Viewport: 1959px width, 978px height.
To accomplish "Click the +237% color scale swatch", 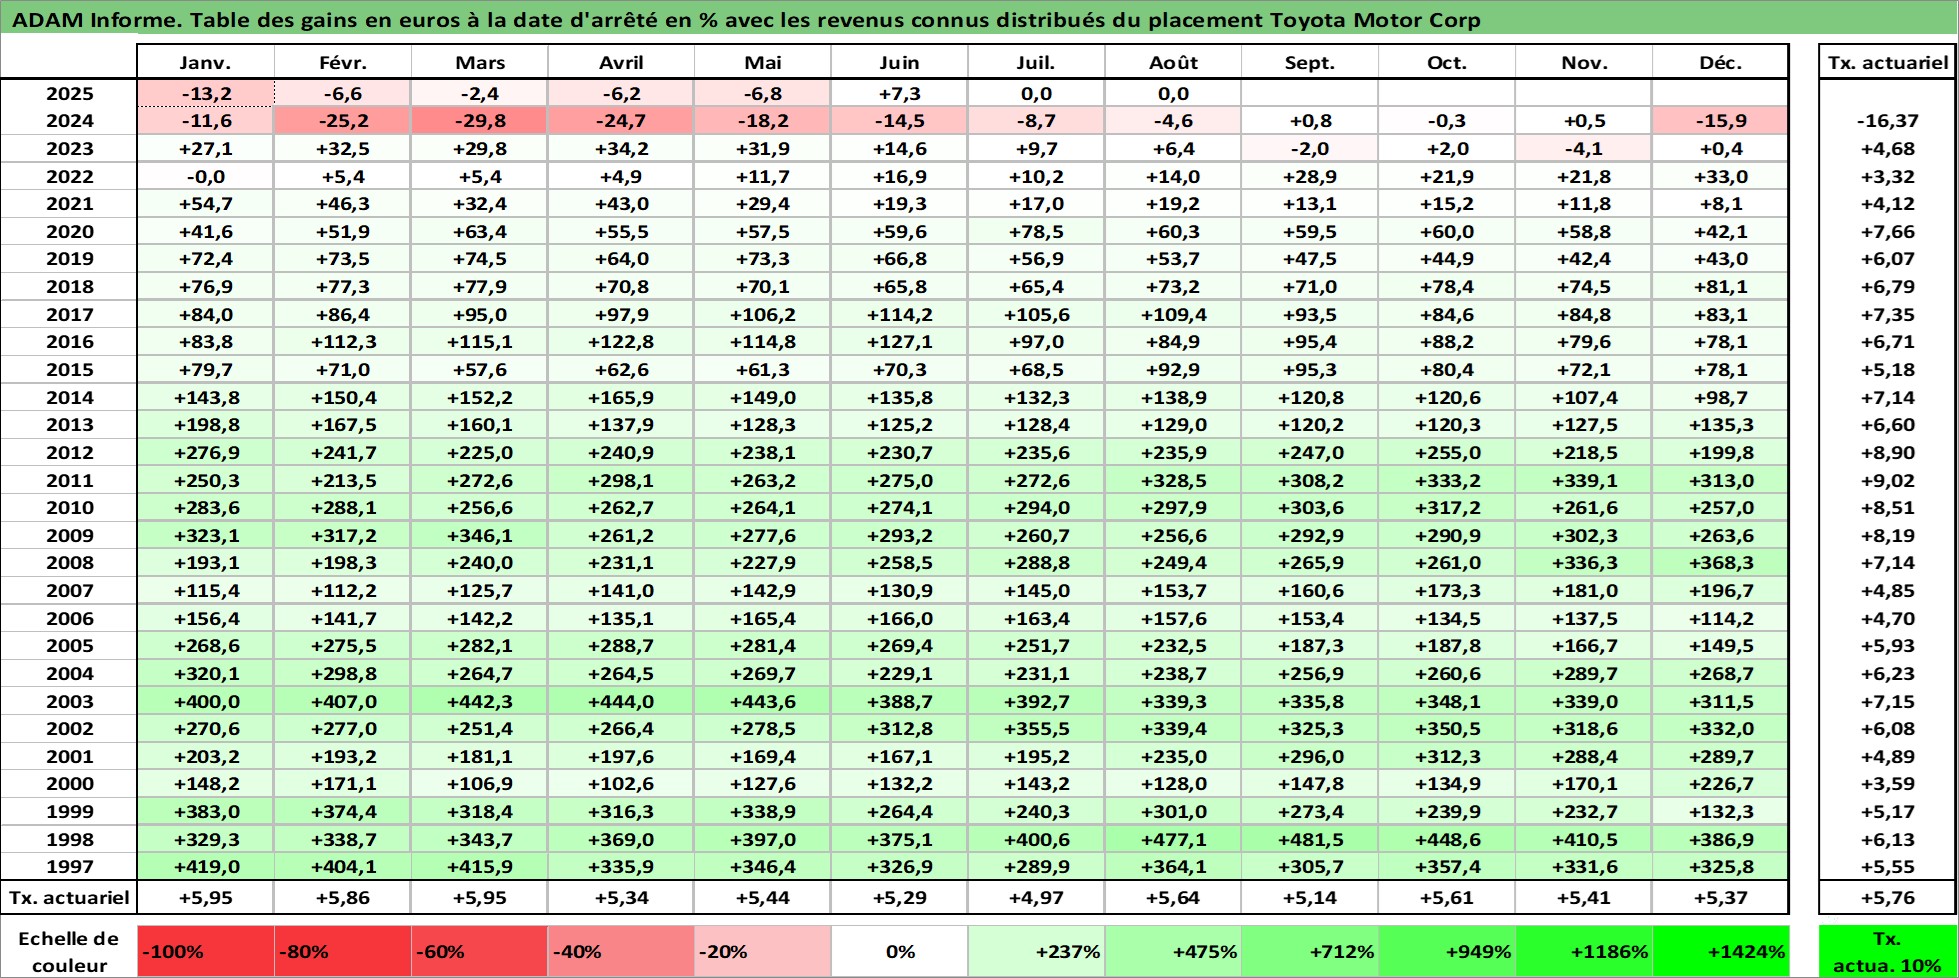I will click(x=1036, y=951).
